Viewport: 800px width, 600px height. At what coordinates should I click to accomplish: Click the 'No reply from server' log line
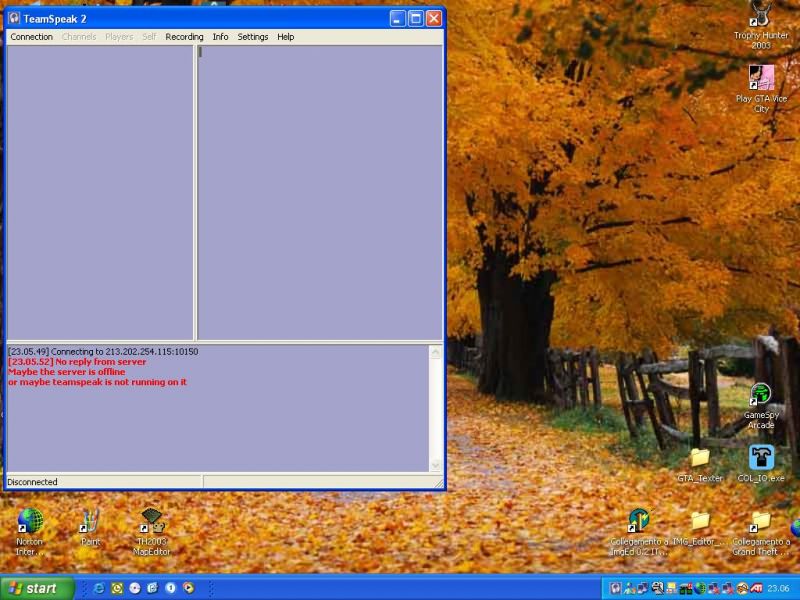77,362
